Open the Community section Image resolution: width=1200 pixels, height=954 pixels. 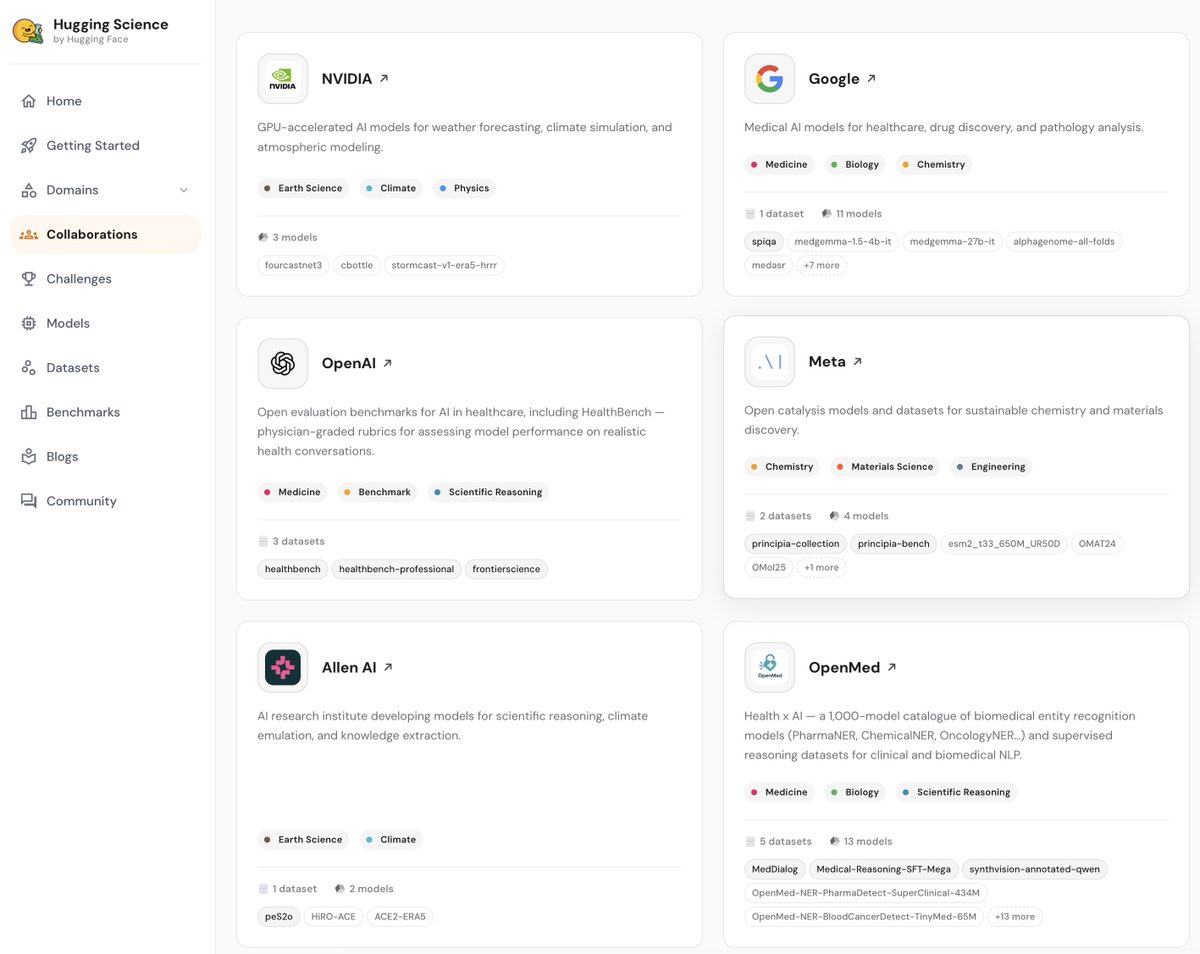click(x=105, y=501)
